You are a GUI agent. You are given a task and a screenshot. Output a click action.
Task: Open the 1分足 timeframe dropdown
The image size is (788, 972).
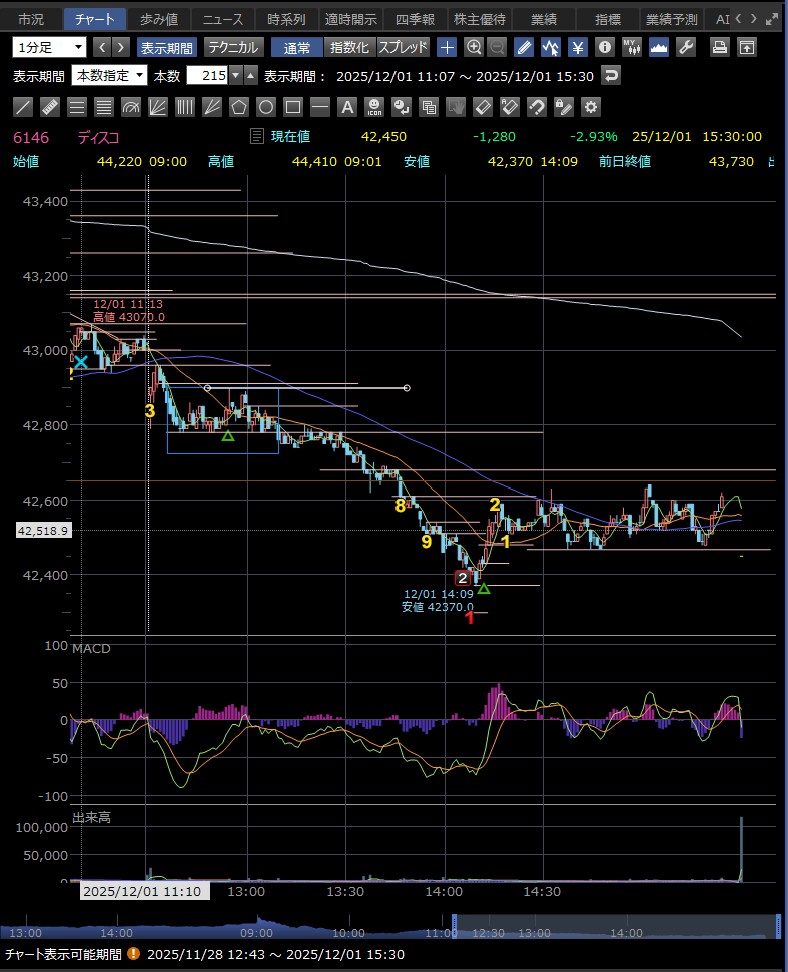tap(50, 47)
